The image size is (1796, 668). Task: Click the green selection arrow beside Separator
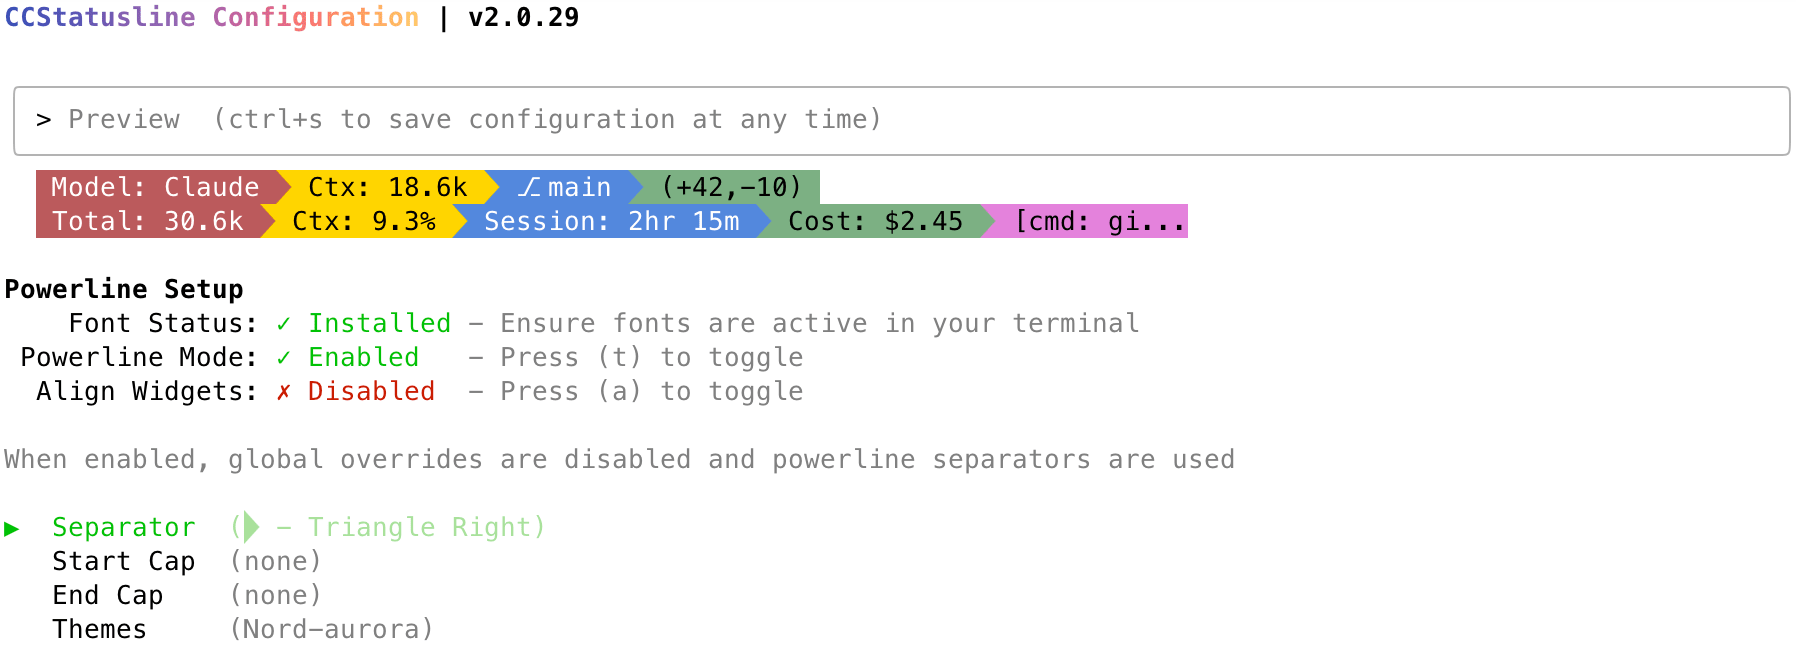pyautogui.click(x=12, y=528)
